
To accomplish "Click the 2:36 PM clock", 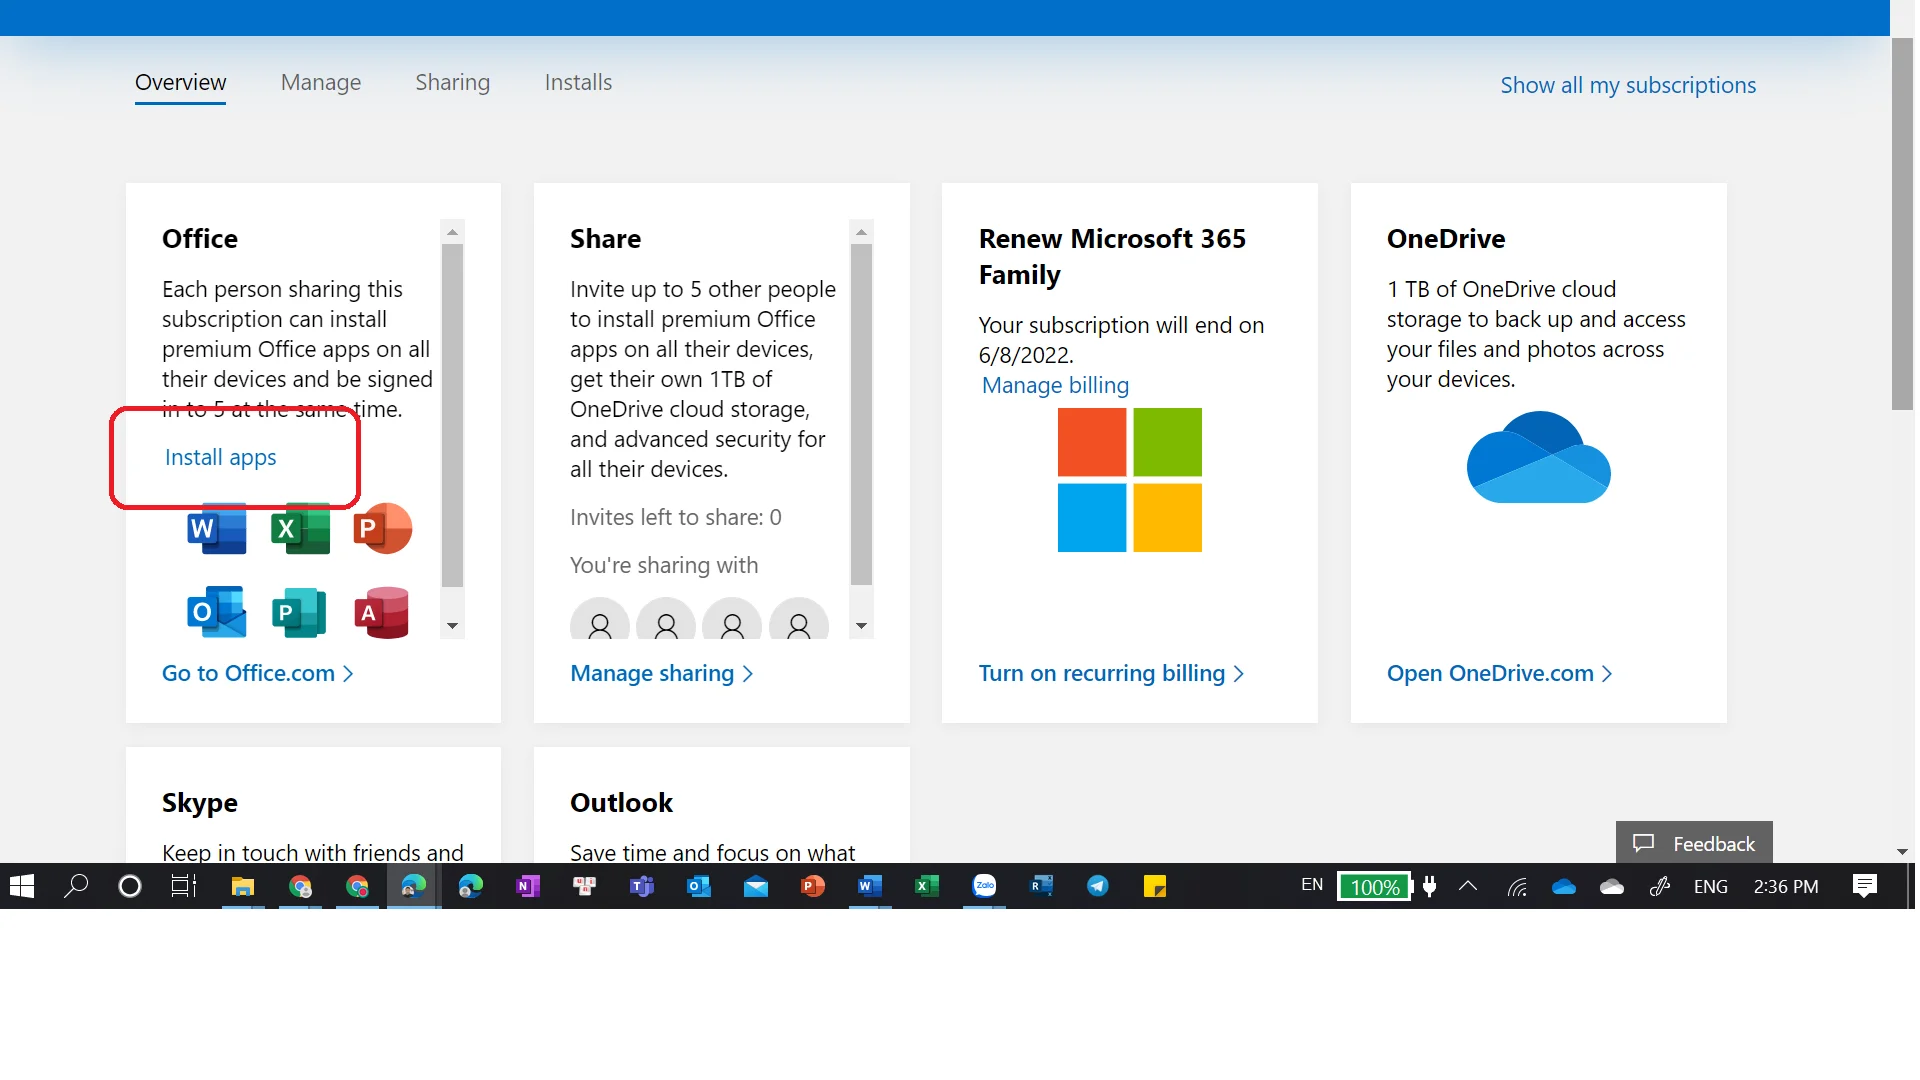I will click(1786, 887).
